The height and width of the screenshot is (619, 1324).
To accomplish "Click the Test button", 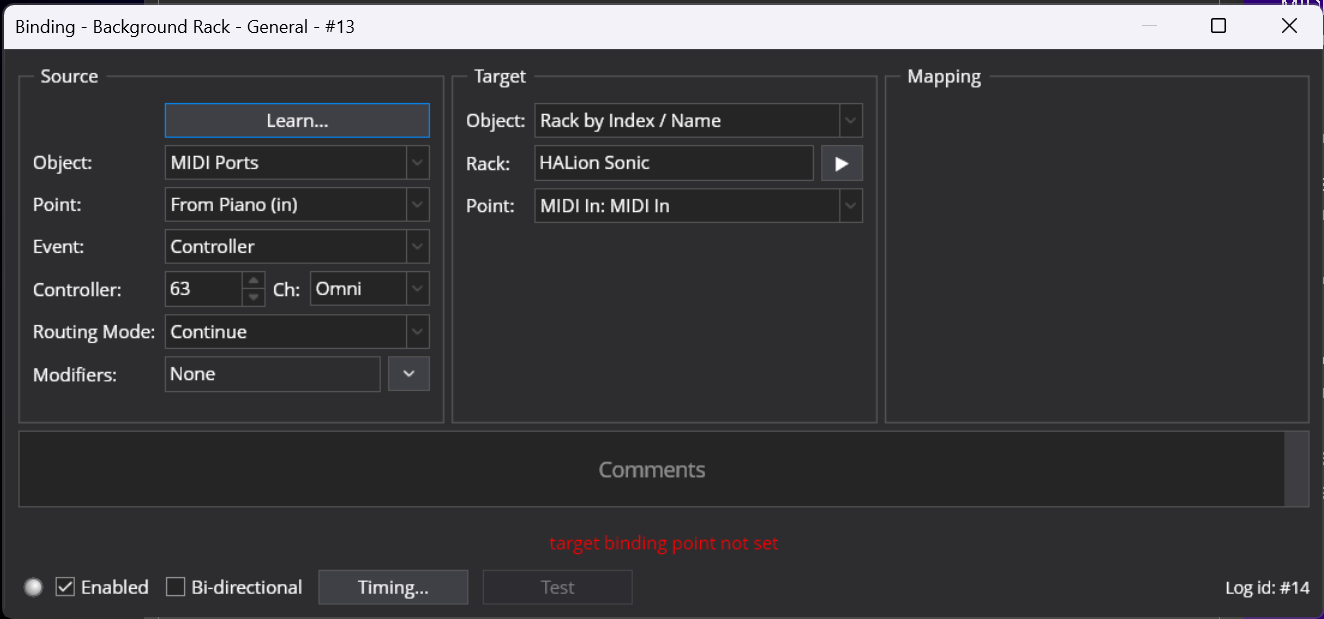I will coord(557,587).
